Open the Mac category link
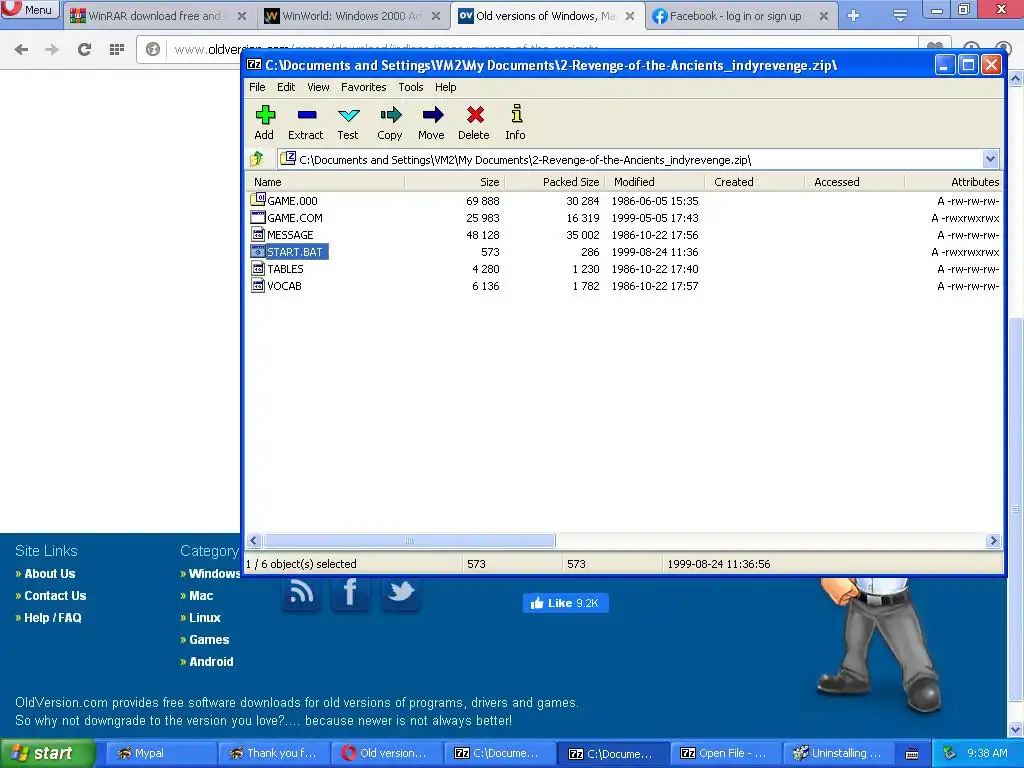 click(201, 596)
